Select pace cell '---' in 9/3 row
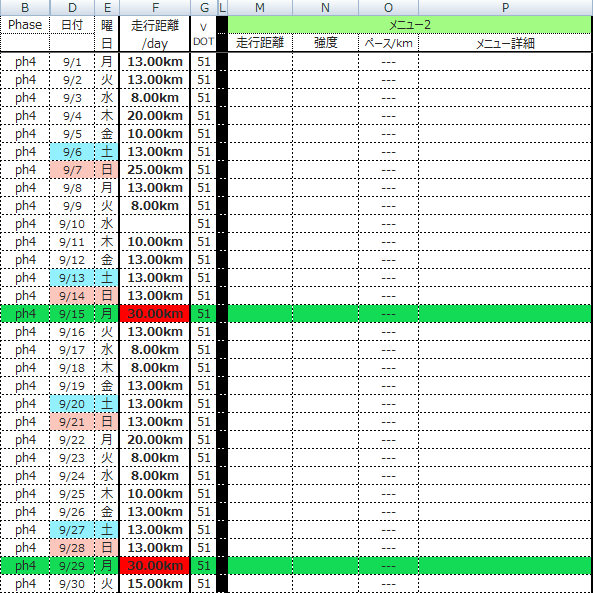The width and height of the screenshot is (593, 593). click(x=388, y=98)
